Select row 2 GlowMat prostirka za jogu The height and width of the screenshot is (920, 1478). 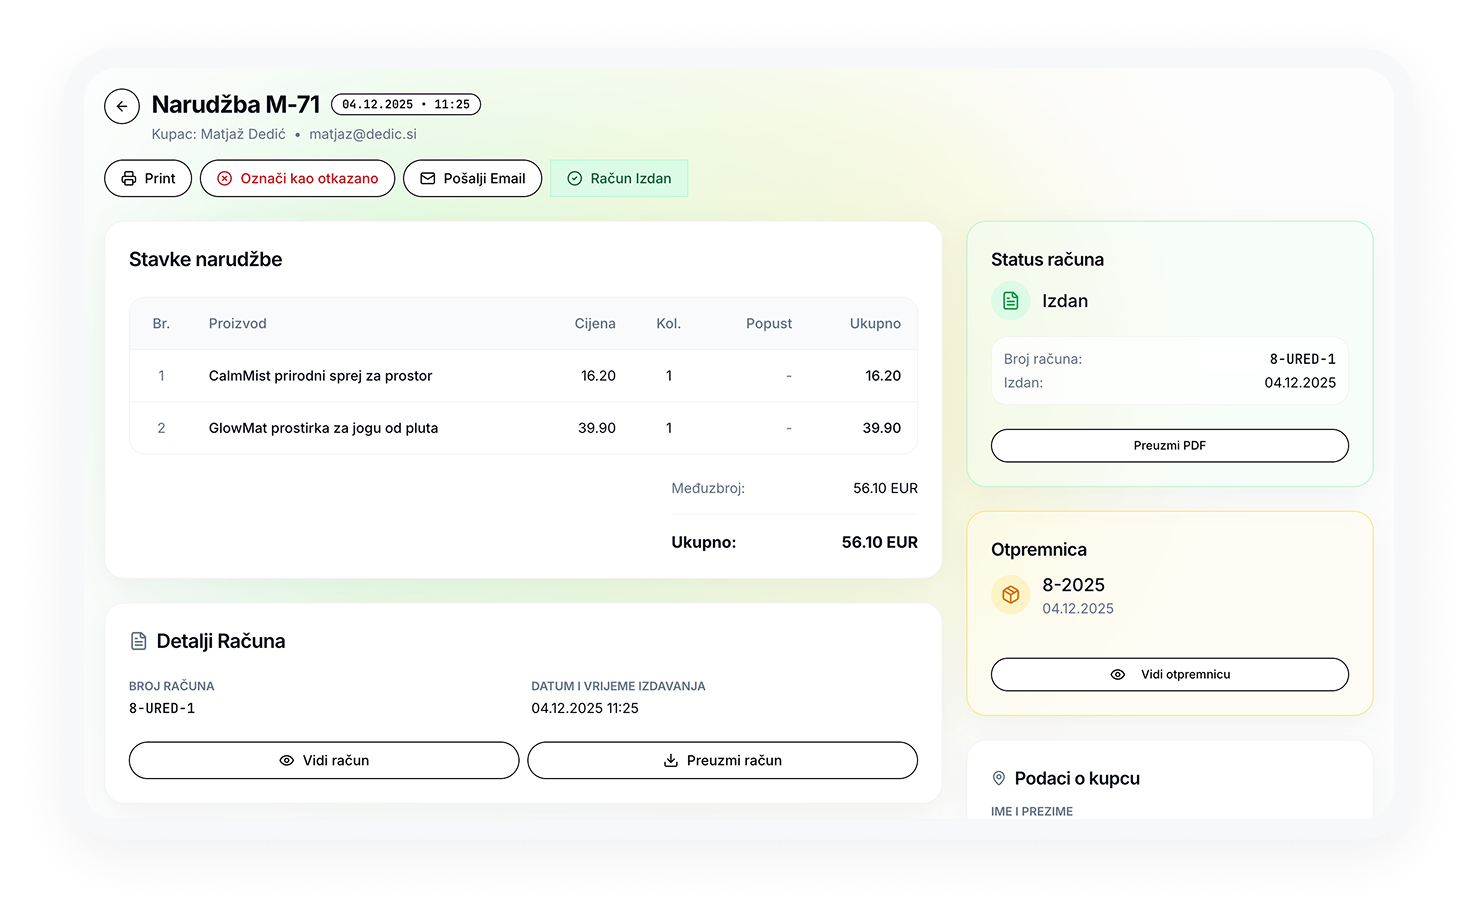click(x=322, y=427)
